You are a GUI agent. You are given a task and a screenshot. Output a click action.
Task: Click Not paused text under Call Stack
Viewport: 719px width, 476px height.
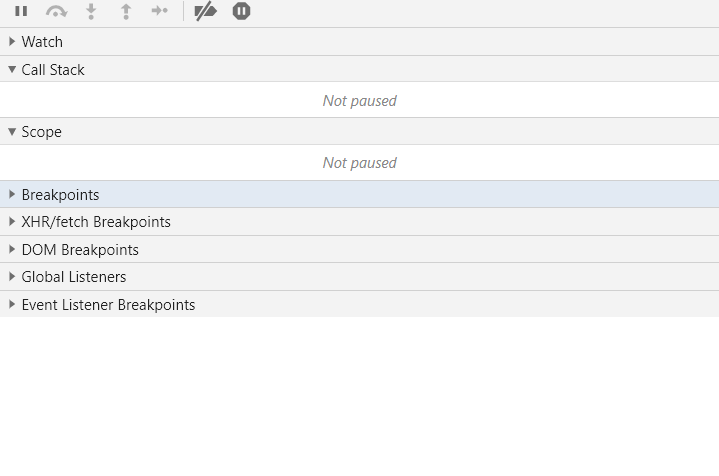click(359, 101)
